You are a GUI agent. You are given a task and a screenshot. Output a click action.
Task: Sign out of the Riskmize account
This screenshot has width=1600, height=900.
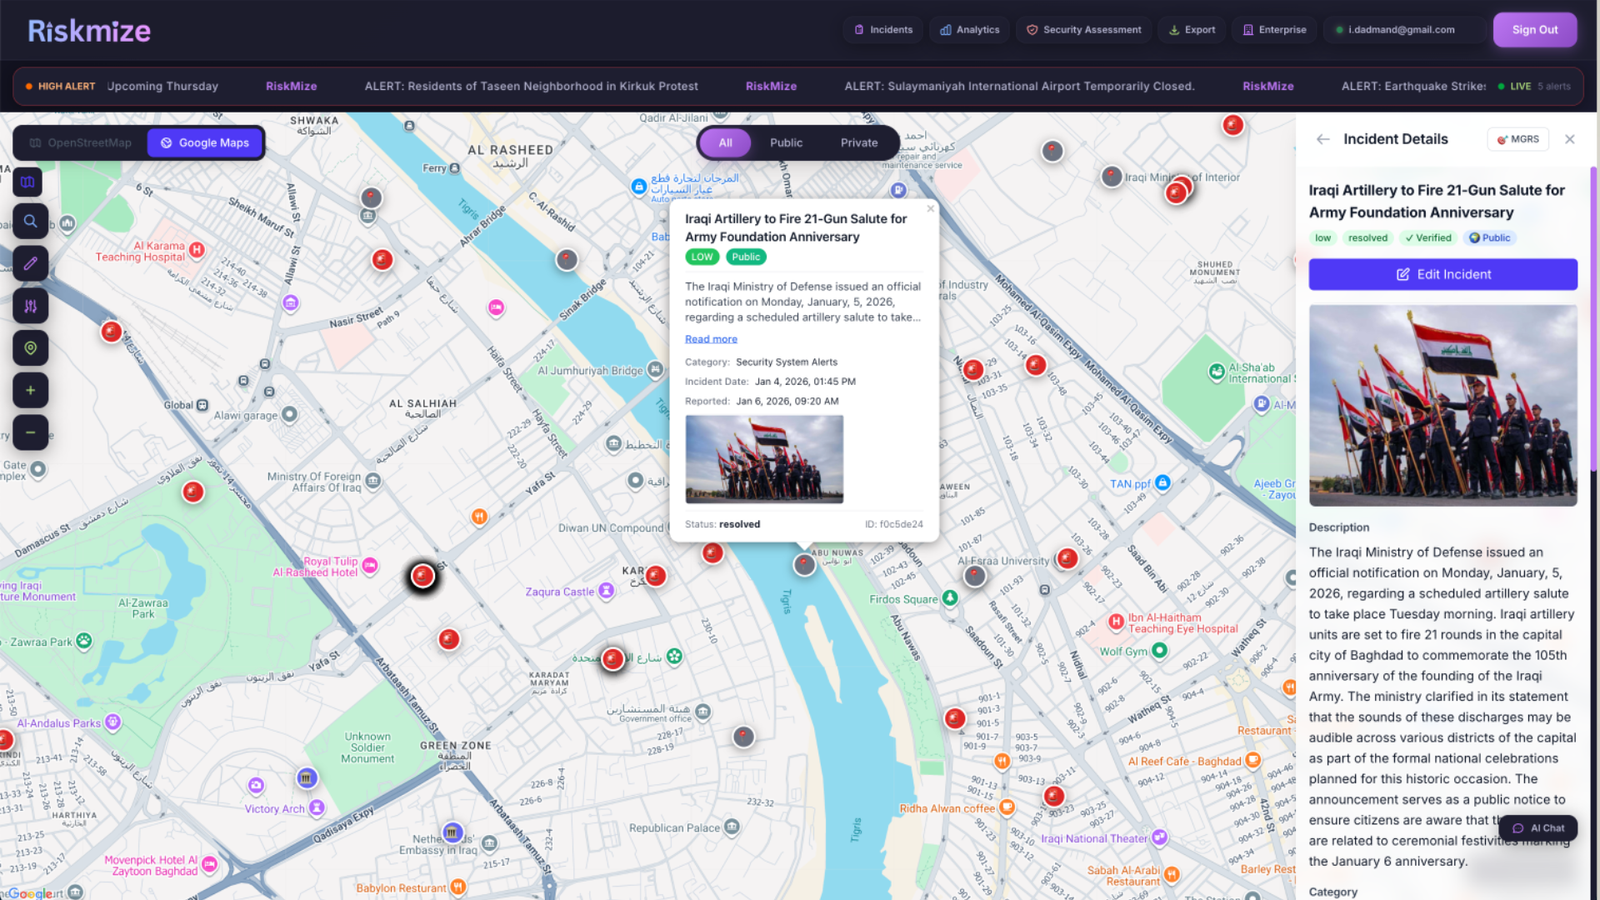click(x=1535, y=30)
